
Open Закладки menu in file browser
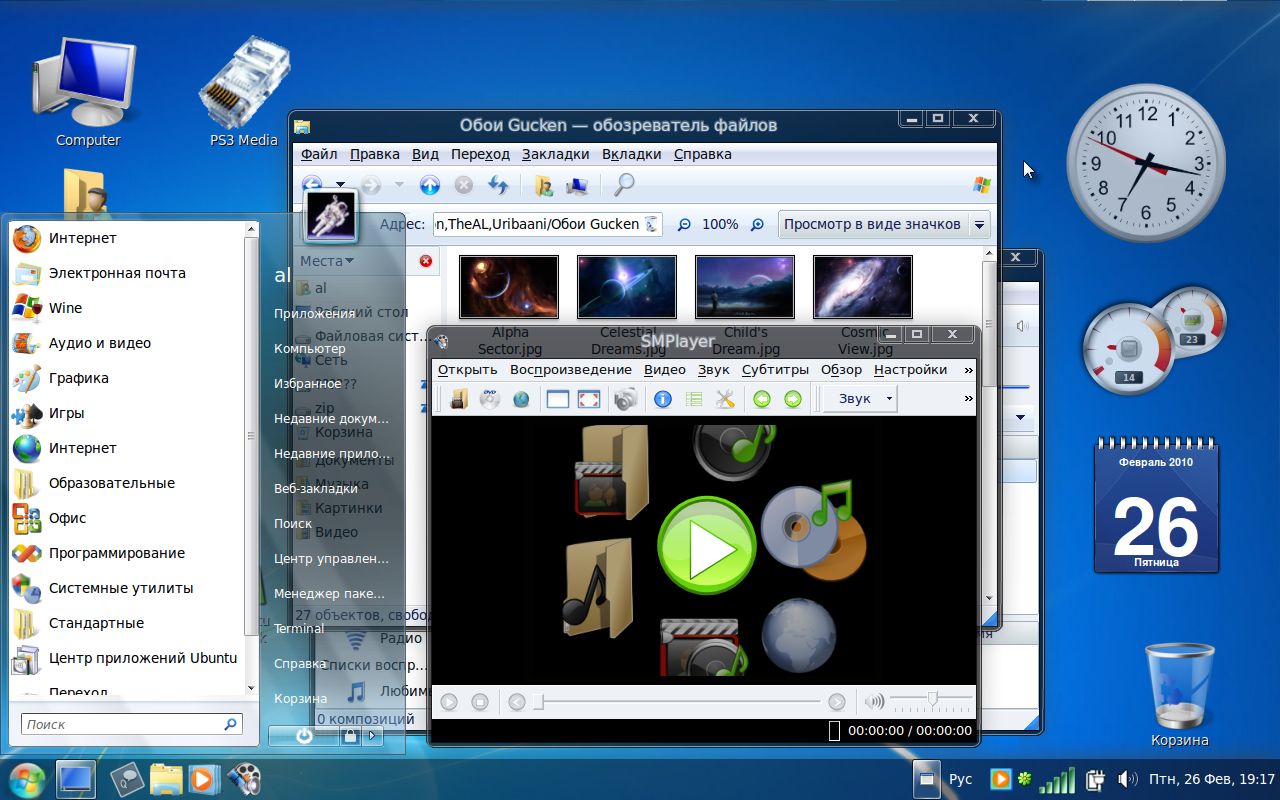(x=555, y=154)
